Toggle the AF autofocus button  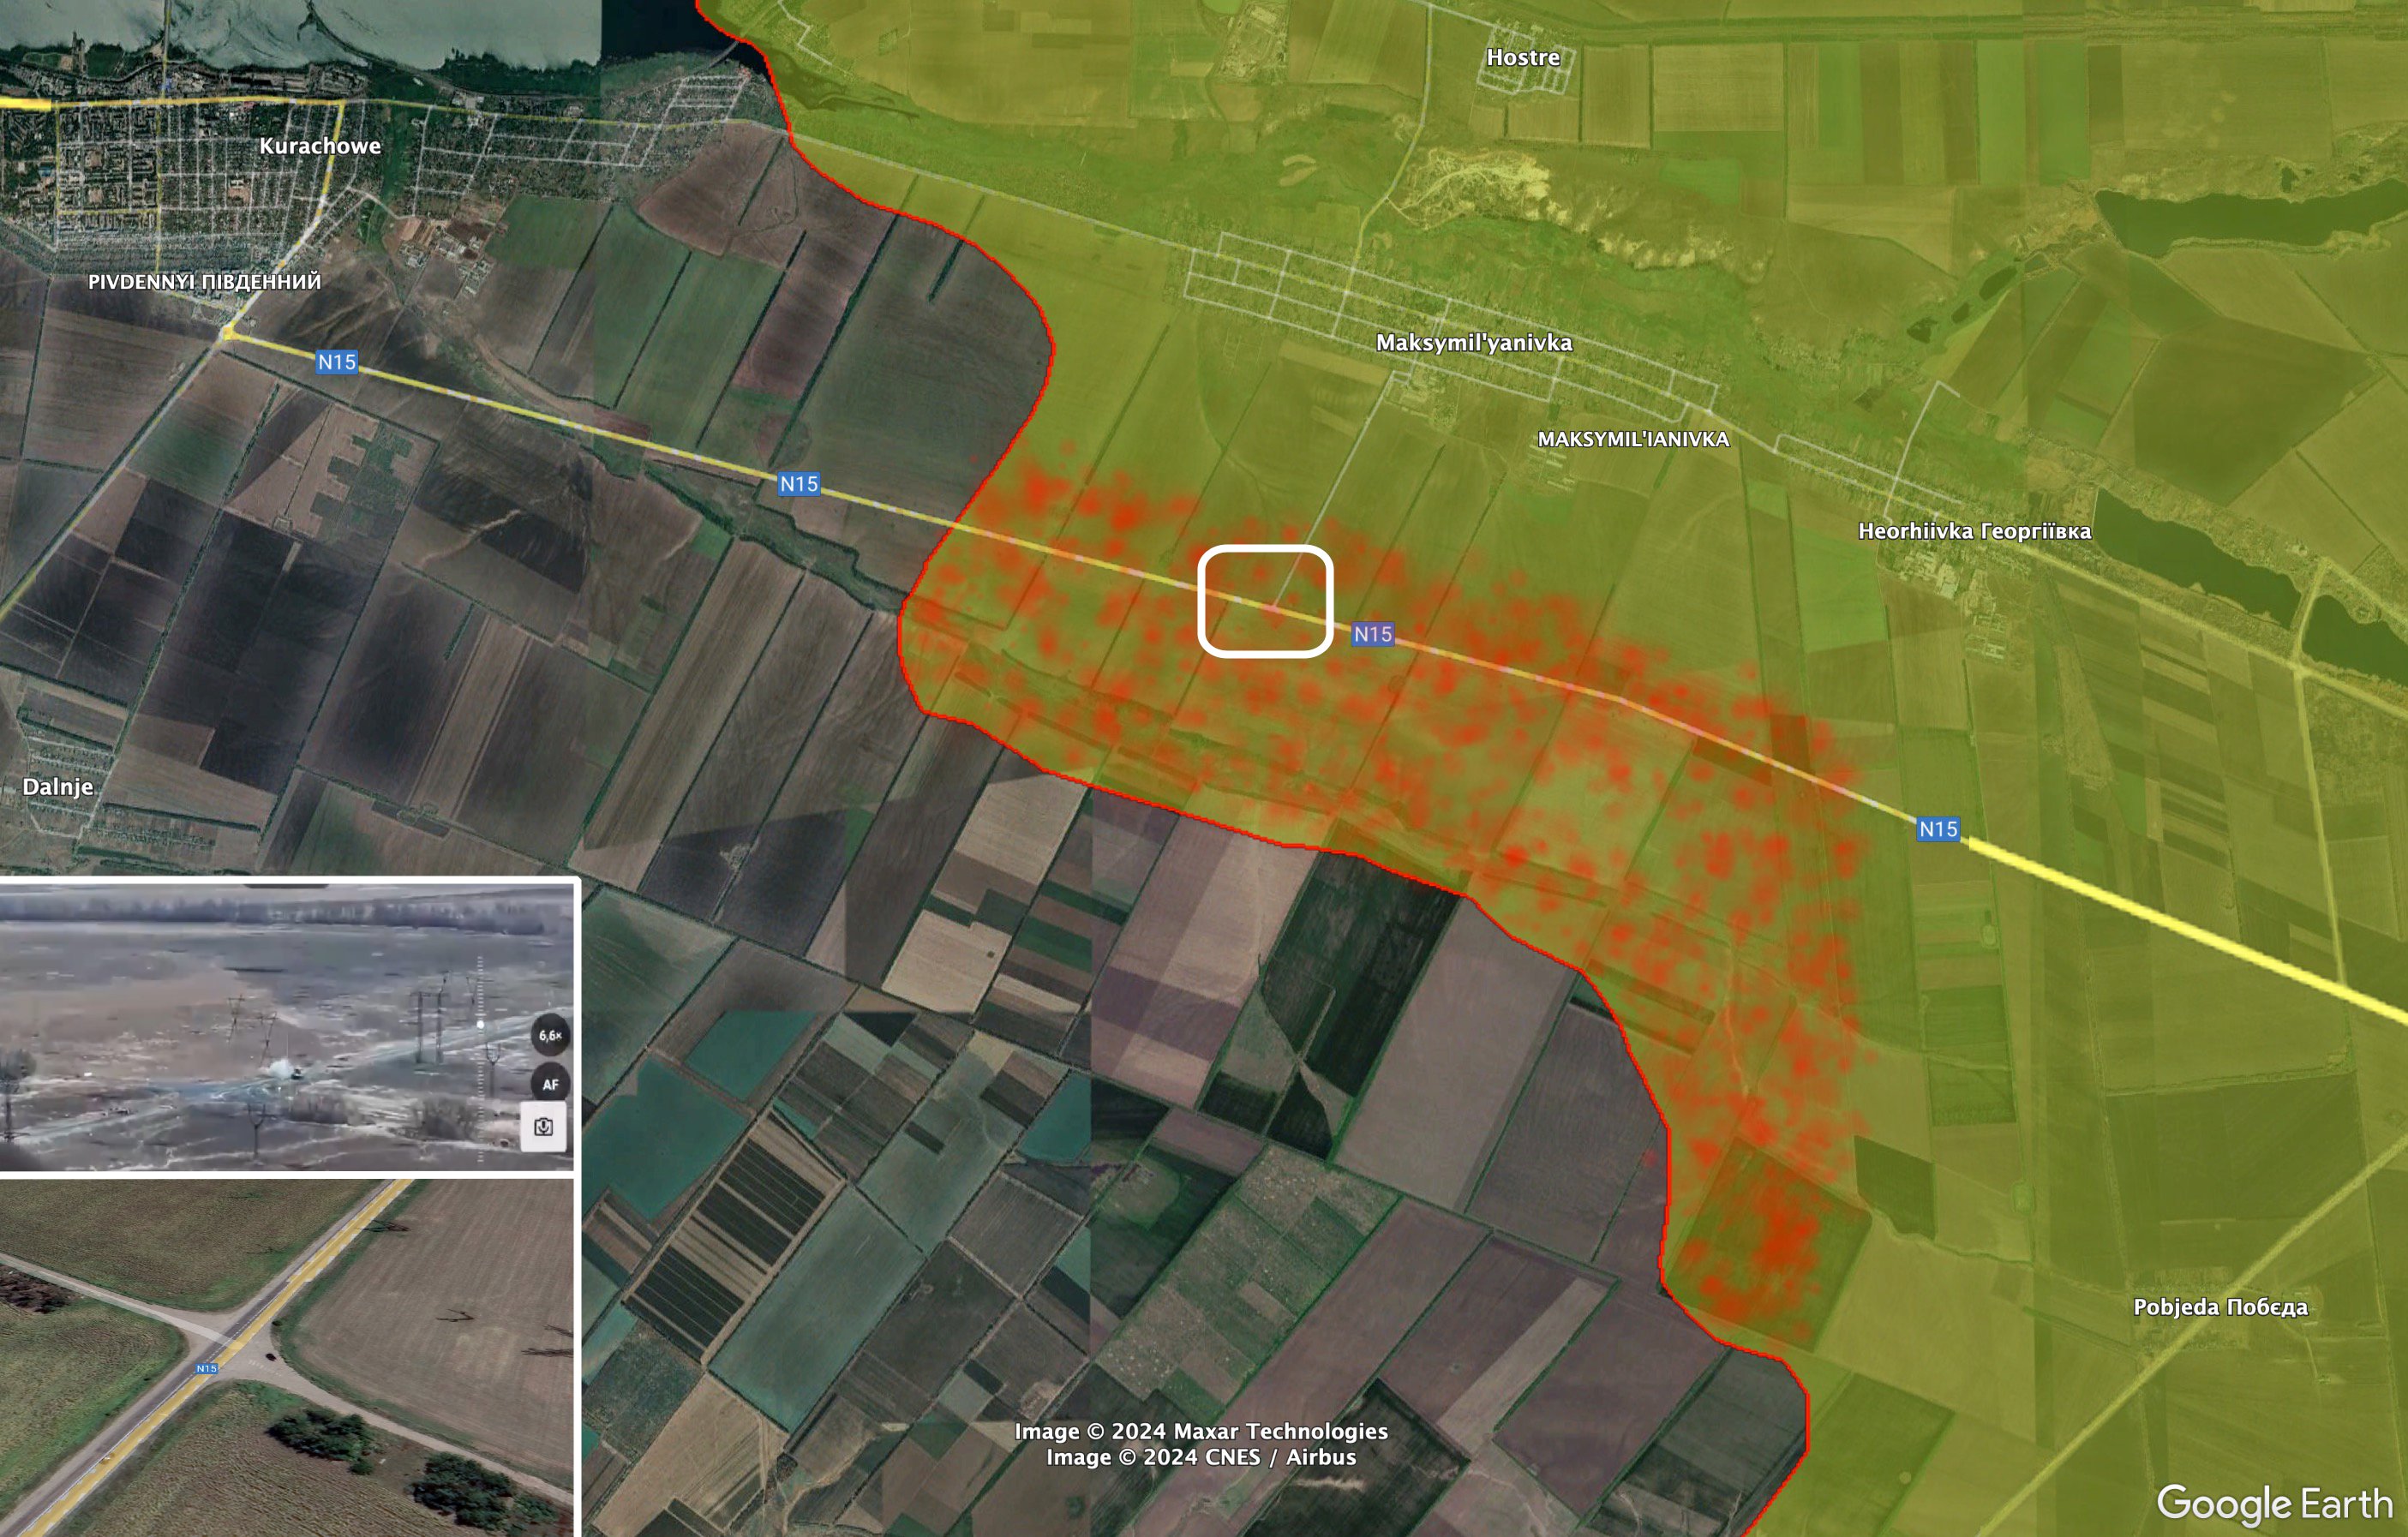550,1084
